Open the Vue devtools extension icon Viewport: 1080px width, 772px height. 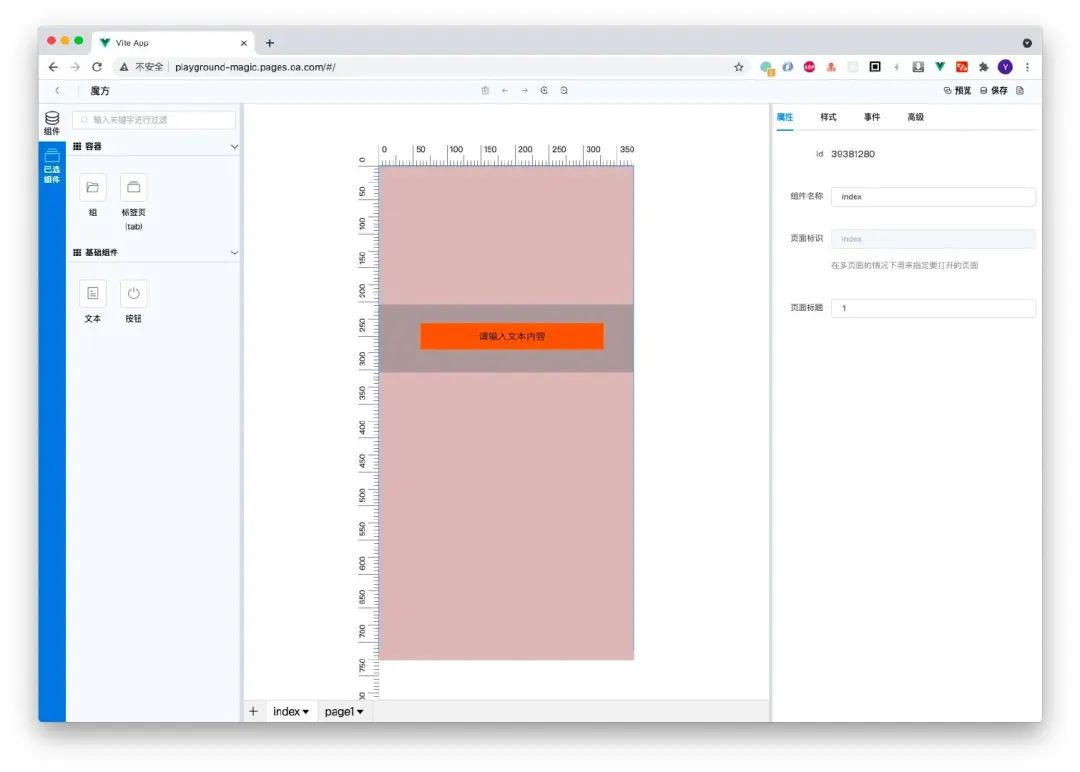pos(939,67)
